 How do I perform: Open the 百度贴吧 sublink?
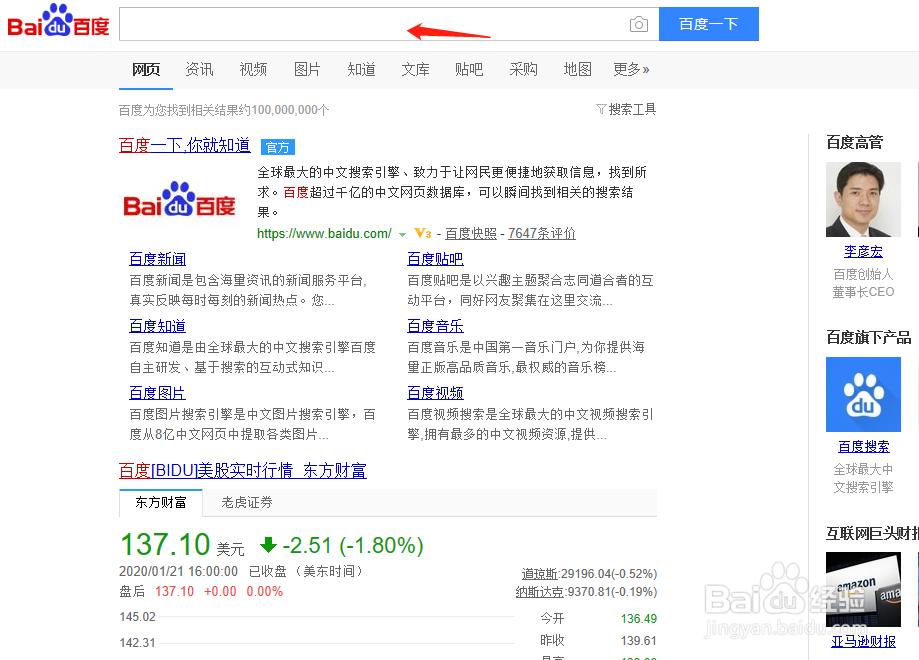(x=435, y=258)
